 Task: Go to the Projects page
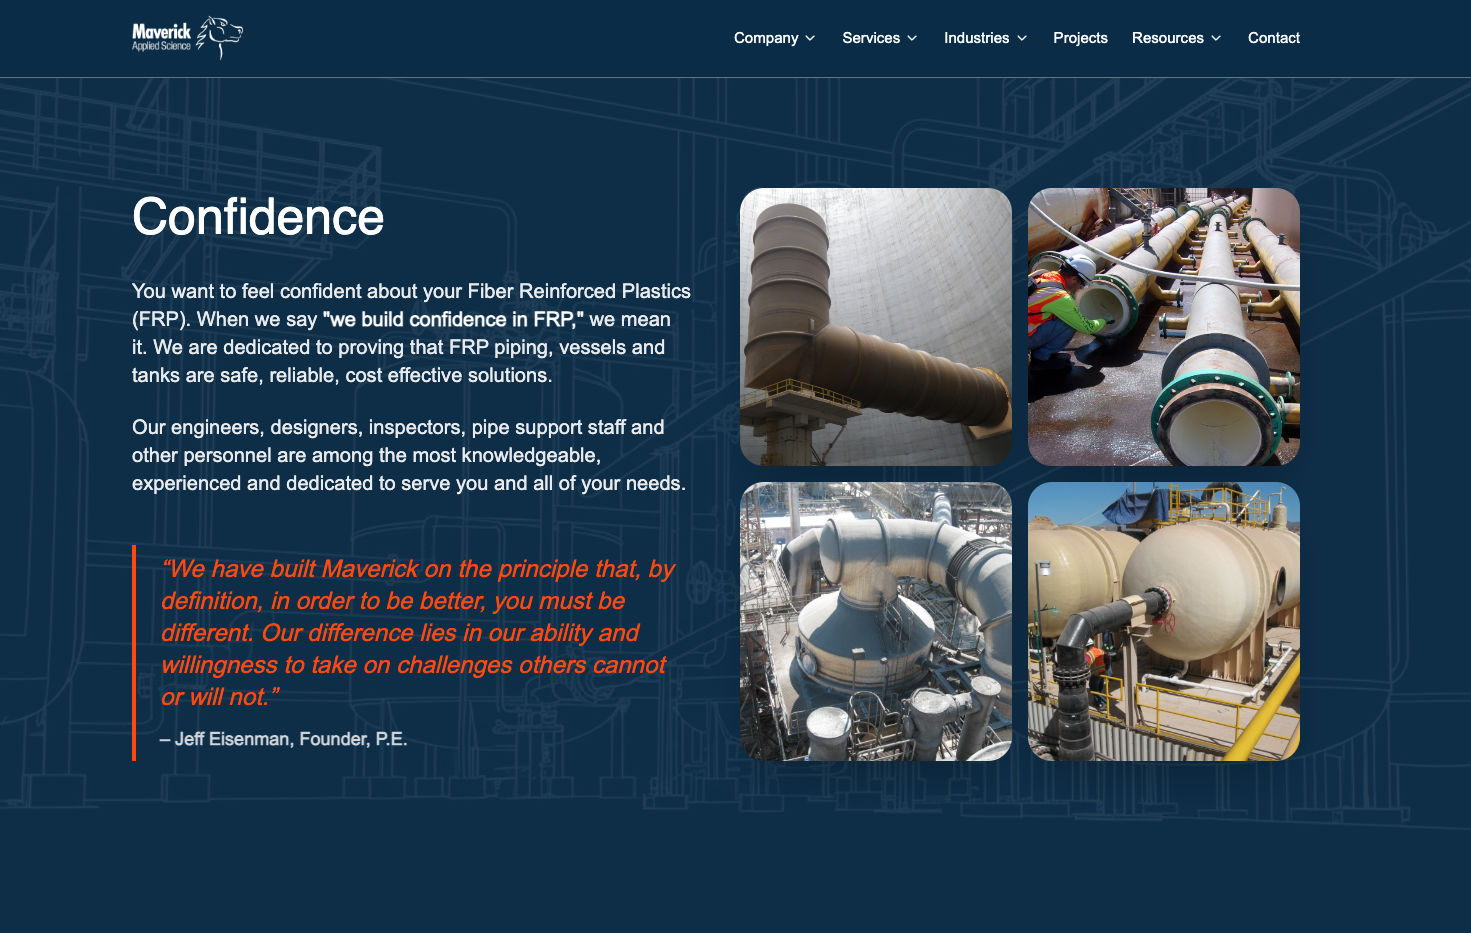click(1080, 38)
